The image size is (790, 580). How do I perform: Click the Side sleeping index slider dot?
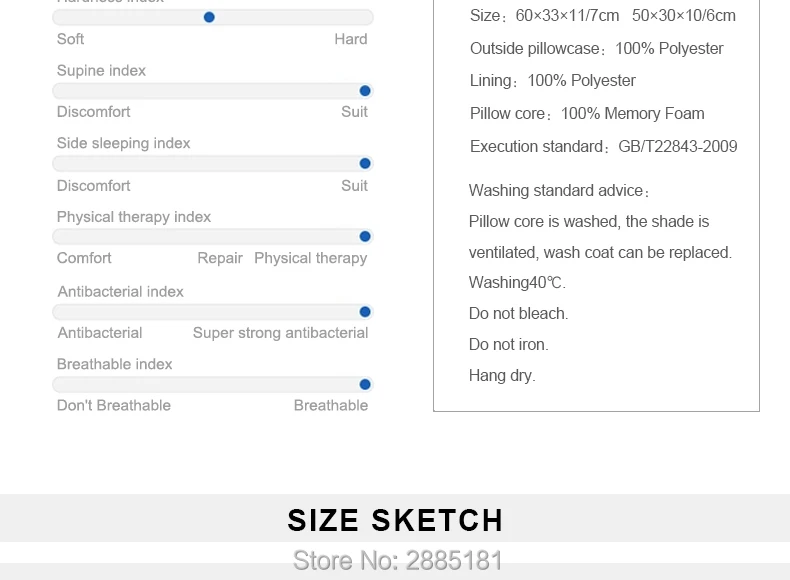[x=365, y=163]
